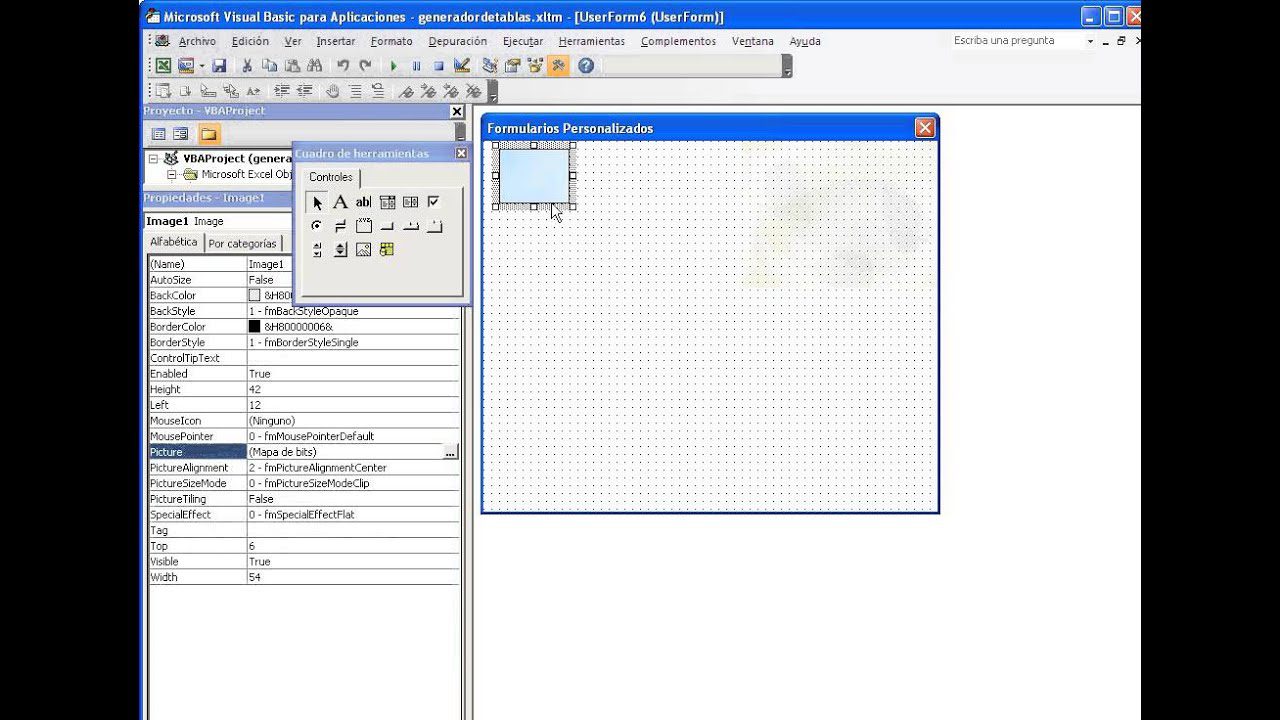The height and width of the screenshot is (720, 1280).
Task: Click the BackColor property color swatch
Action: [254, 295]
